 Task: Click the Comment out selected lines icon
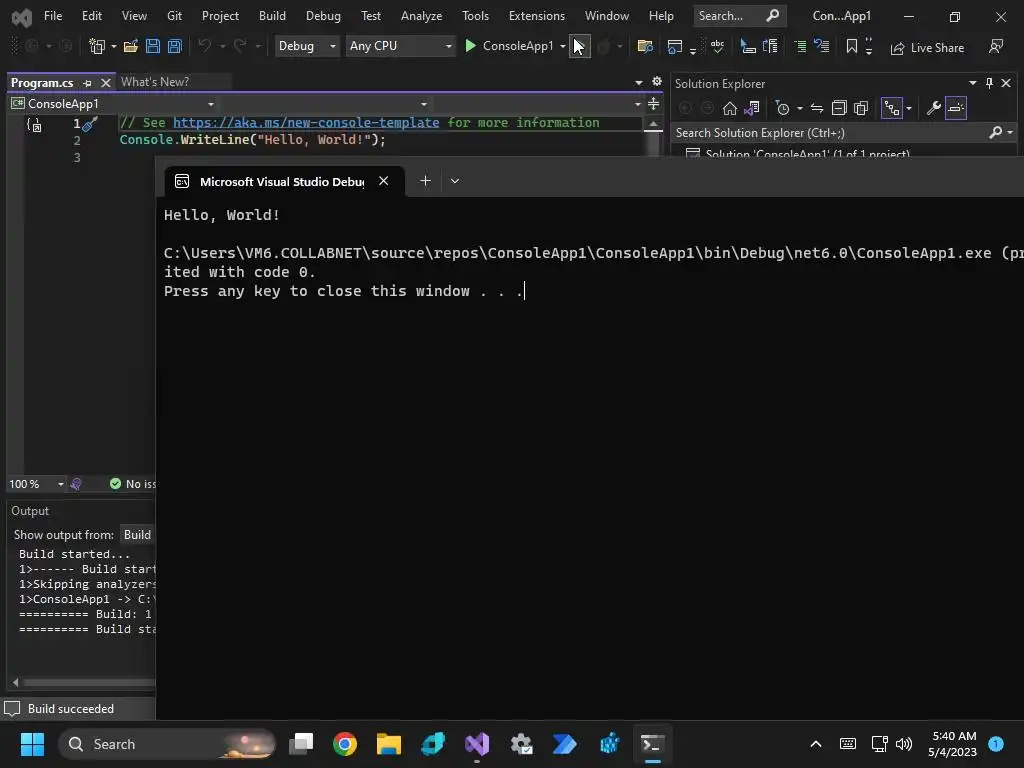[800, 46]
